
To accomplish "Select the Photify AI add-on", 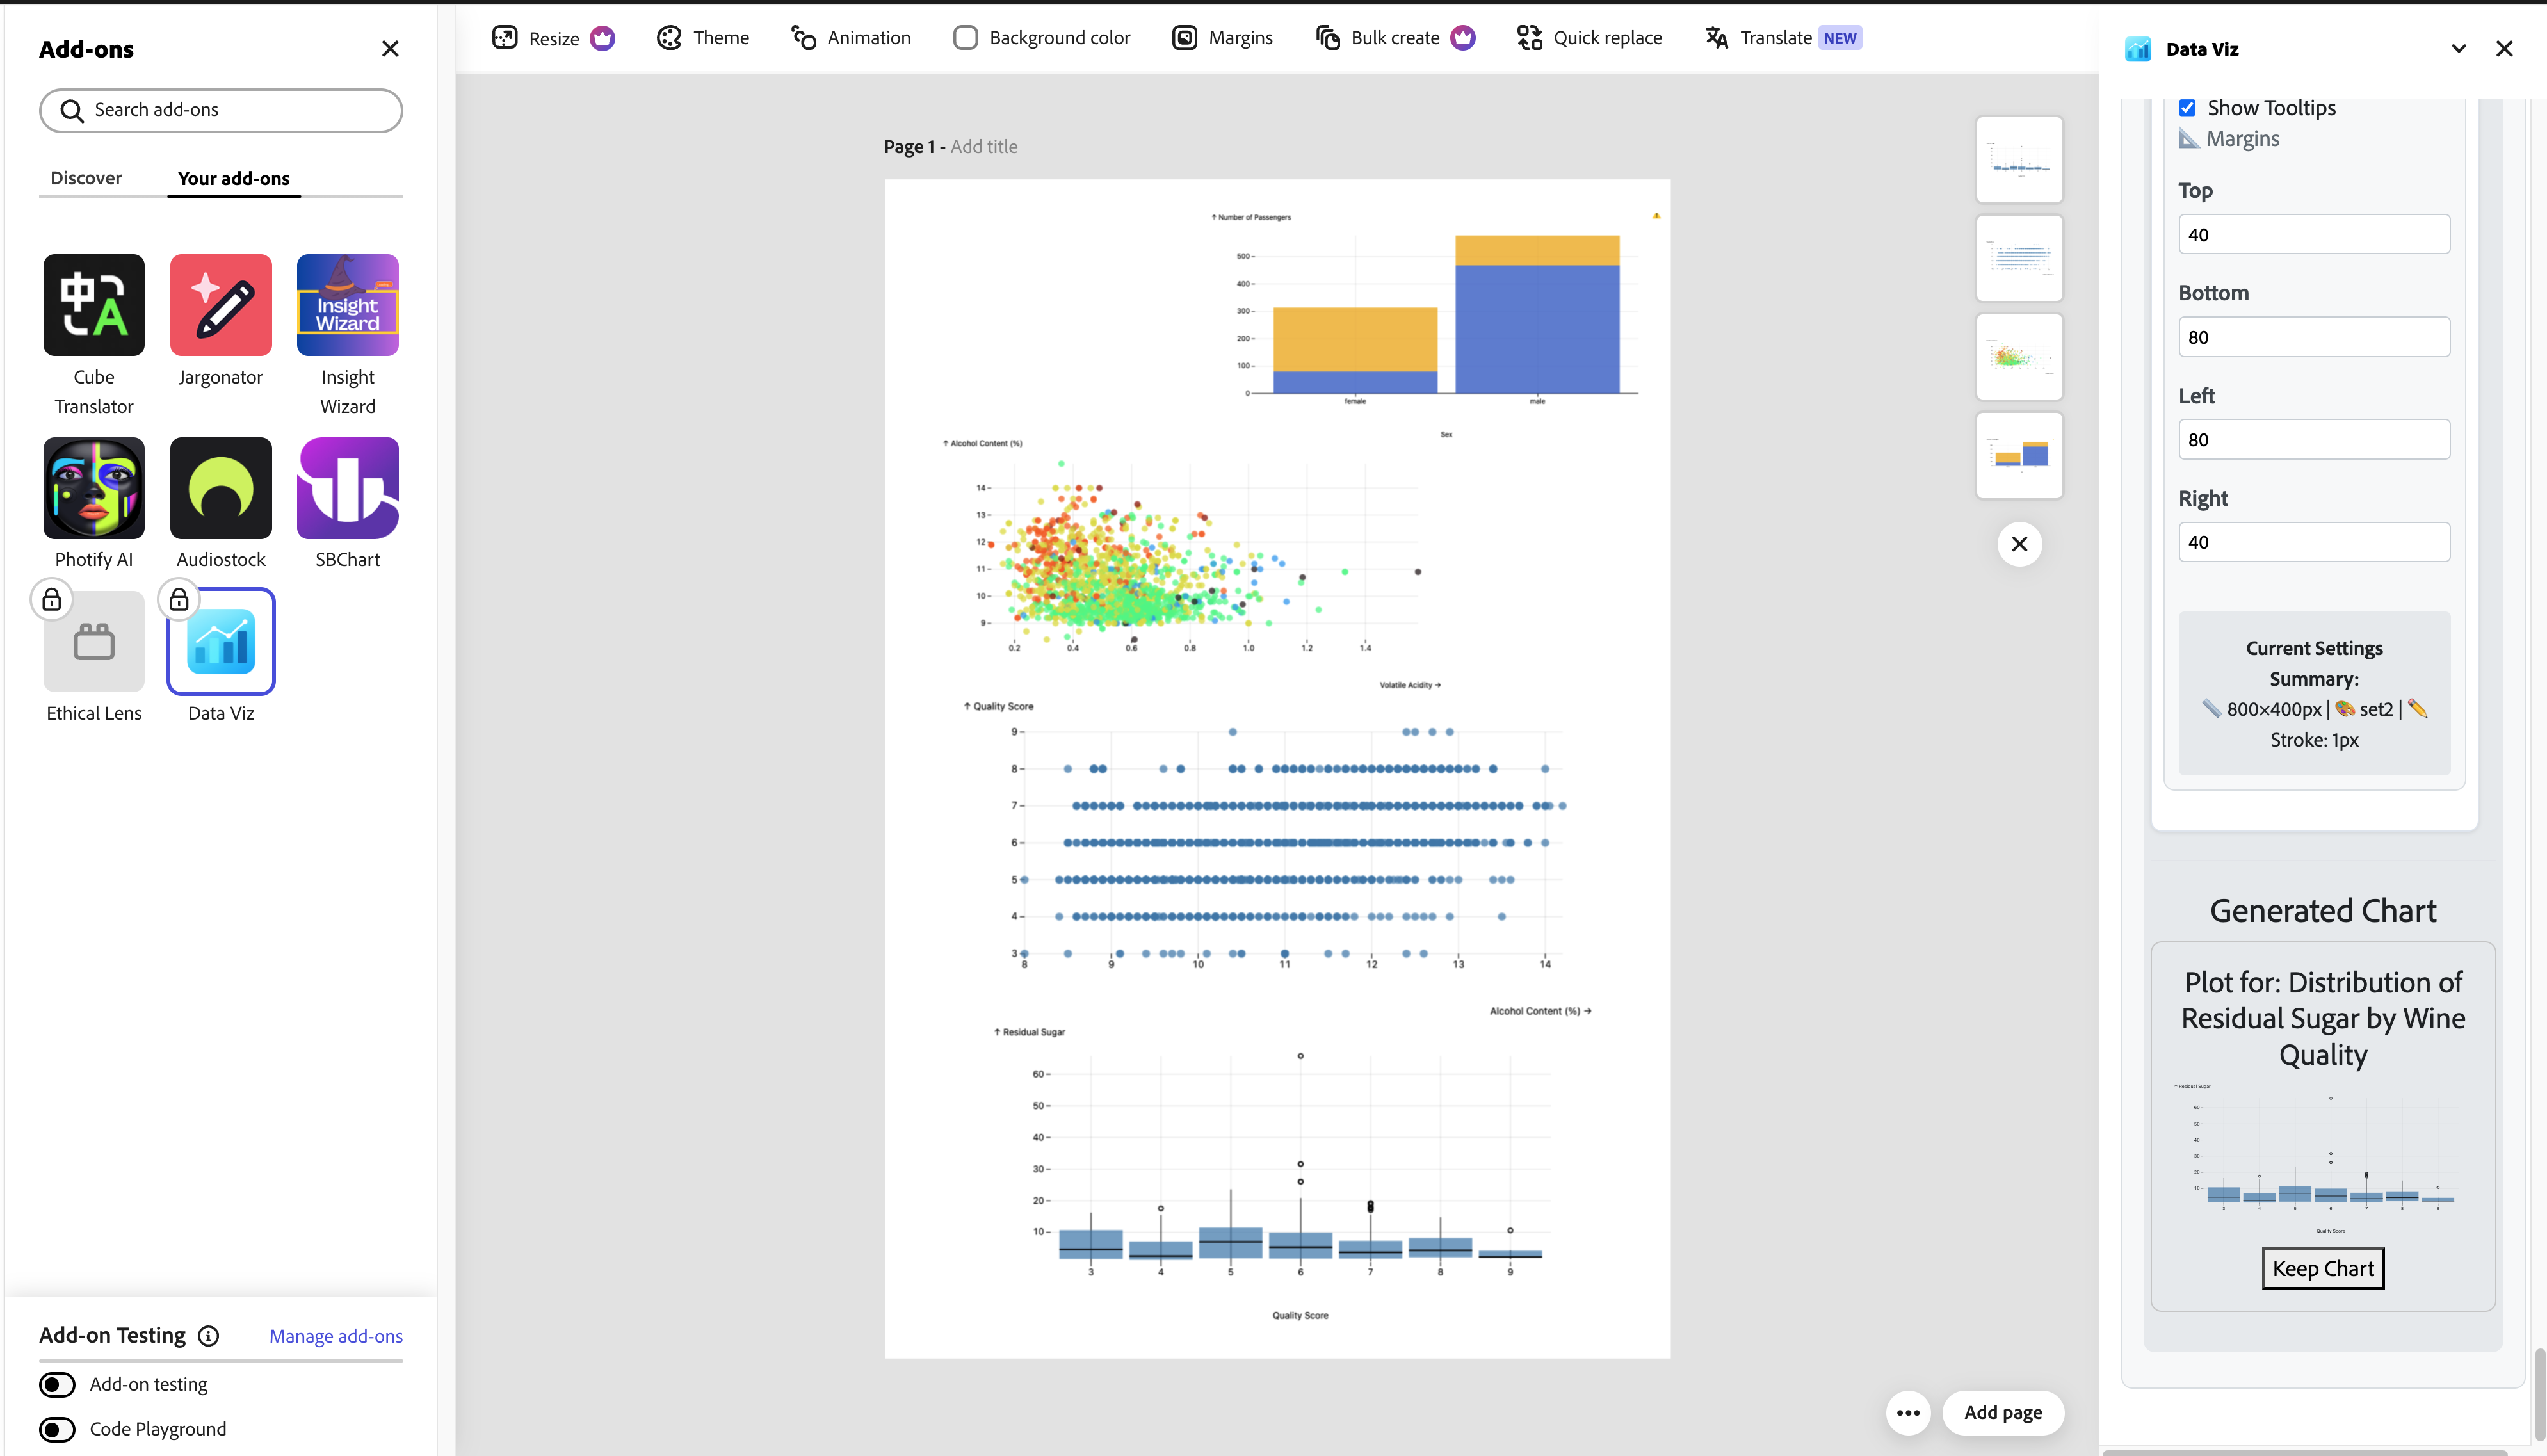I will 93,488.
